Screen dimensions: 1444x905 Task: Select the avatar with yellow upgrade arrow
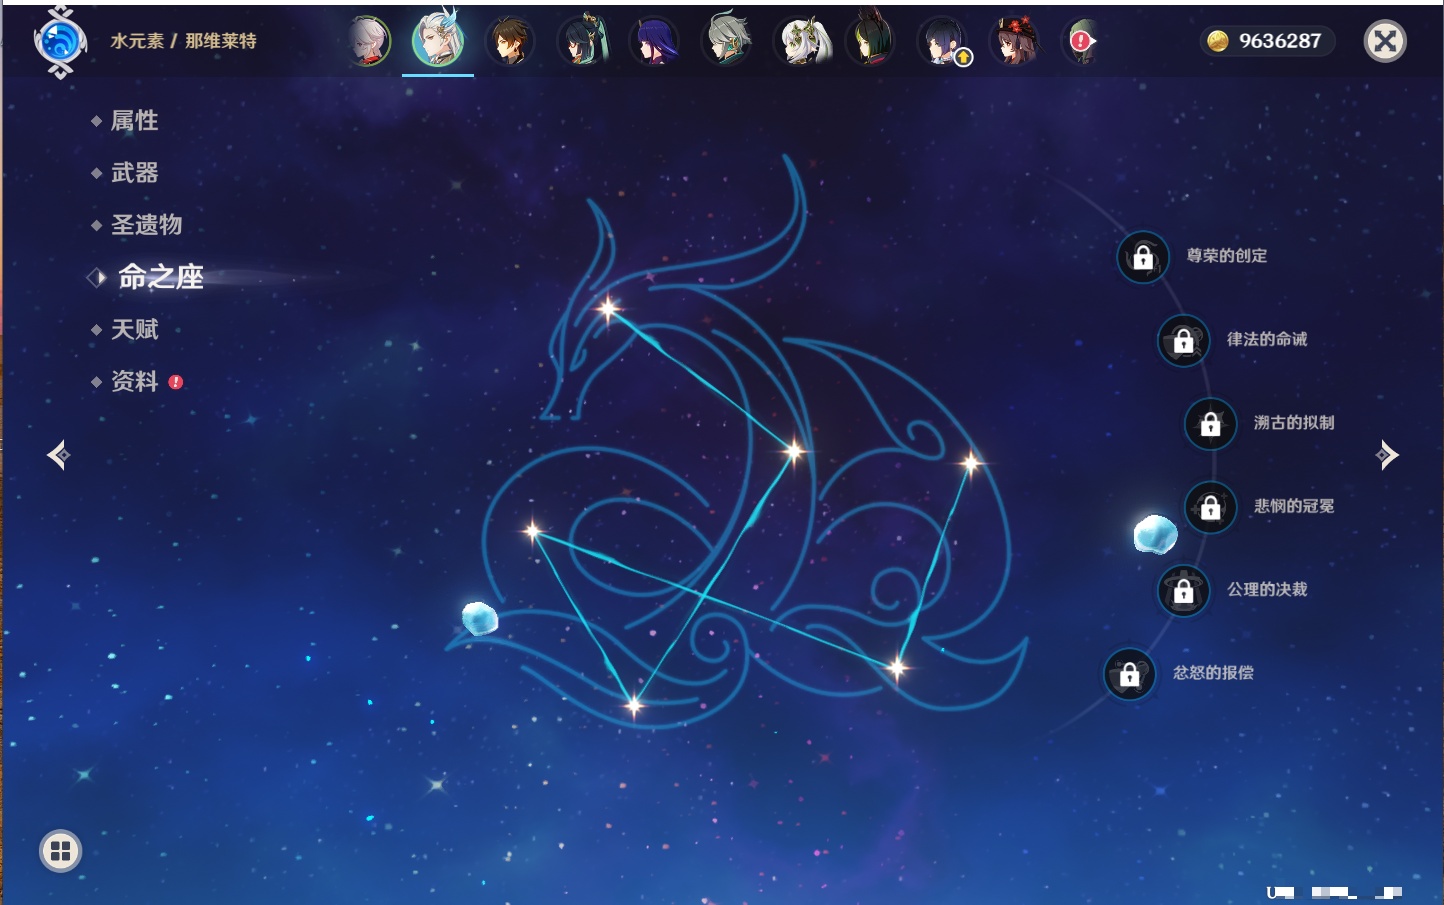(943, 42)
